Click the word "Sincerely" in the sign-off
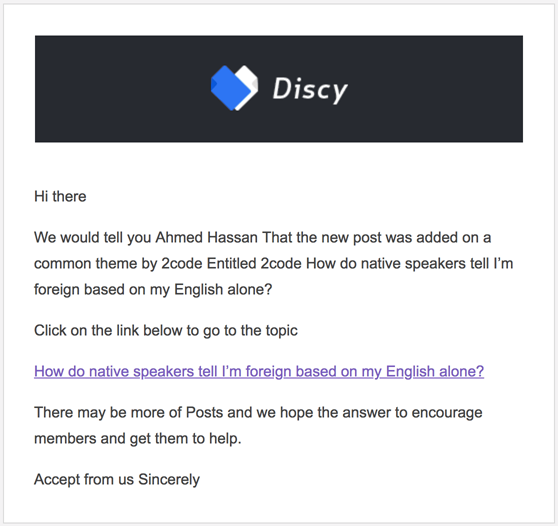Screen dimensions: 558x526 169,480
